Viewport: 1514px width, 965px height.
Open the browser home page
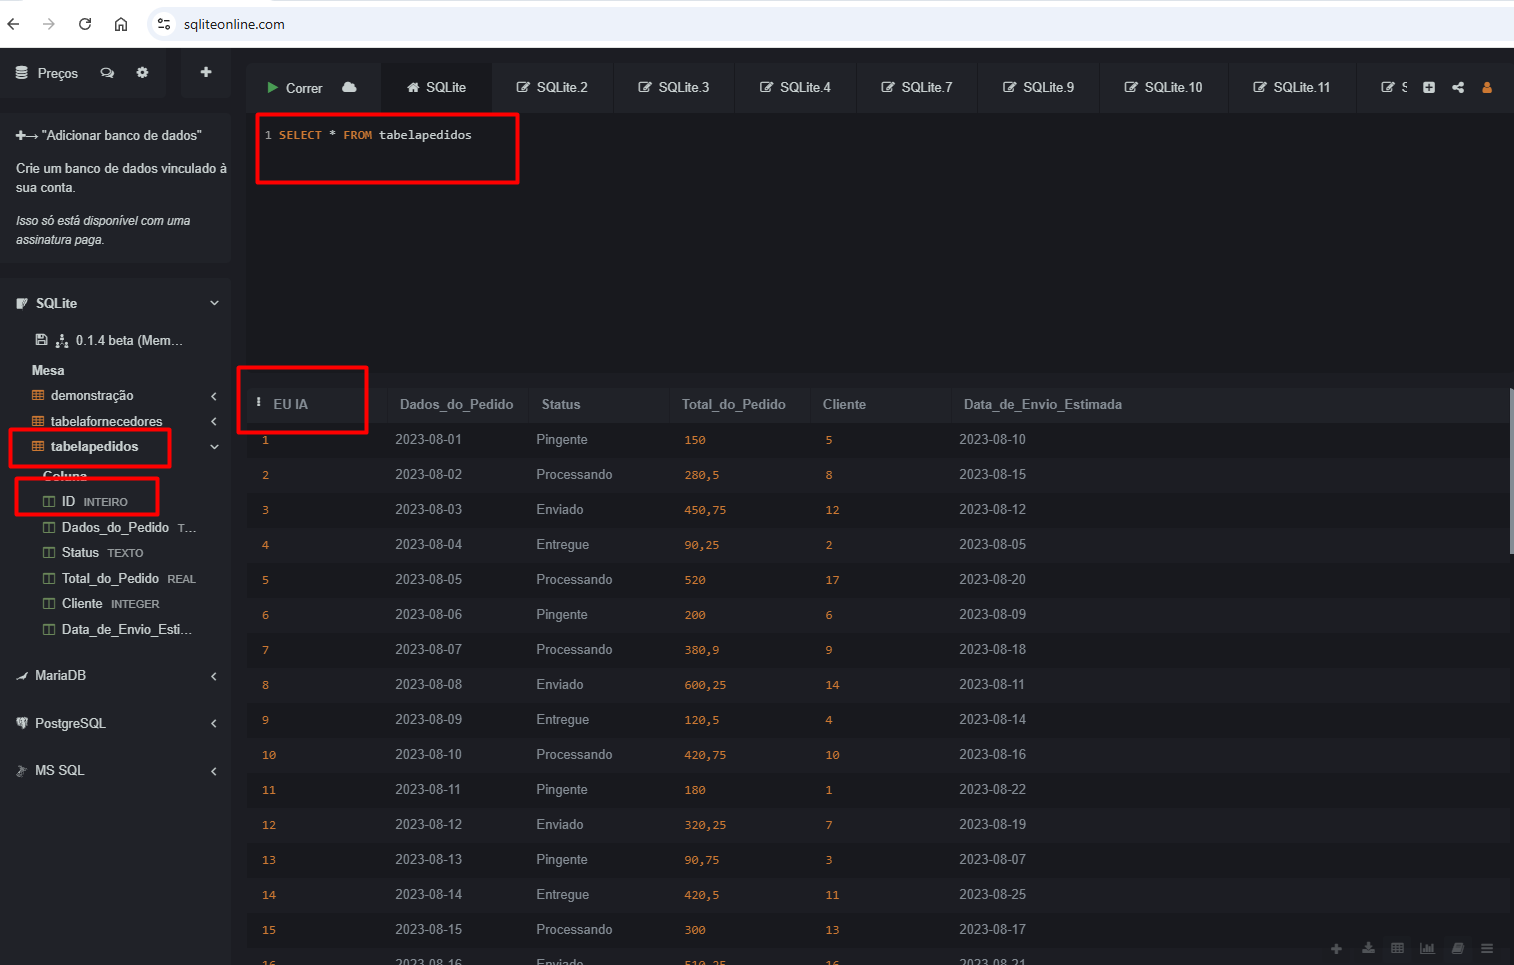[x=121, y=24]
